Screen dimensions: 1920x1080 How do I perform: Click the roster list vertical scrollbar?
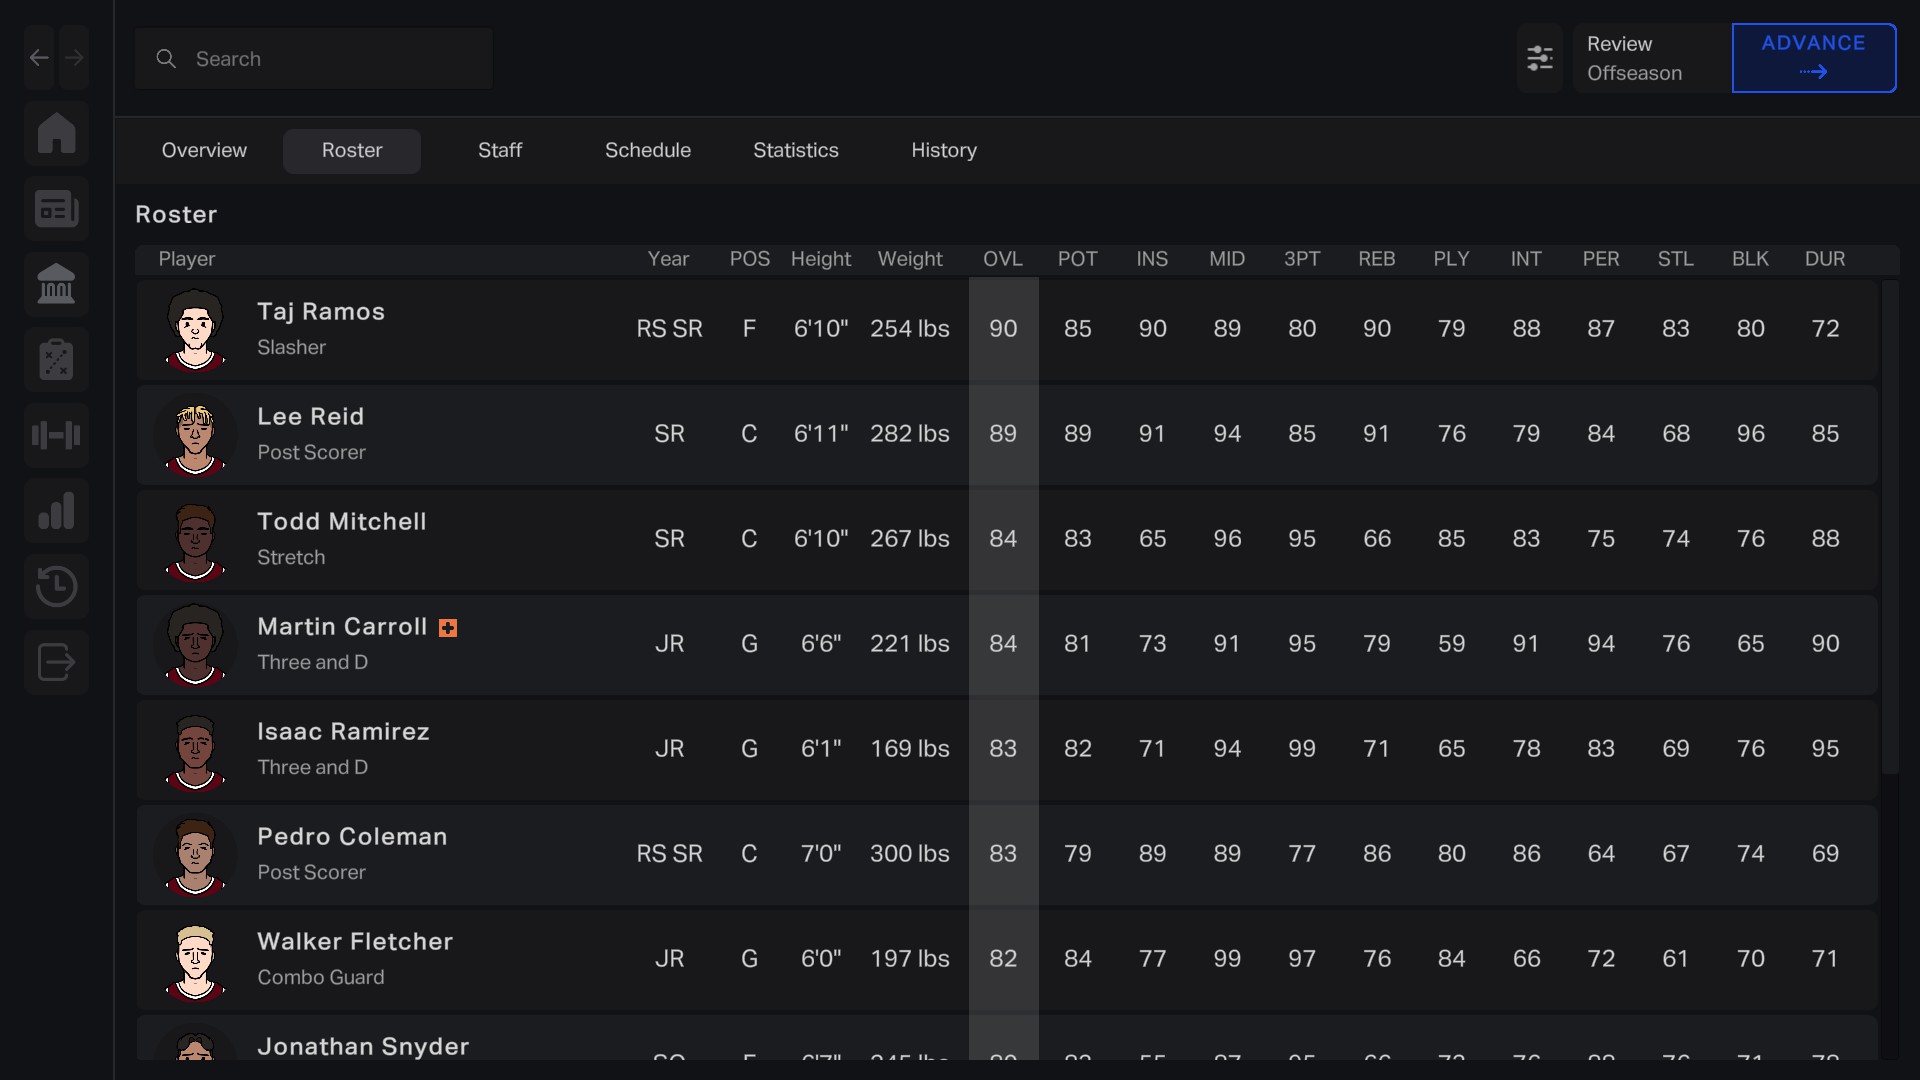coord(1889,527)
